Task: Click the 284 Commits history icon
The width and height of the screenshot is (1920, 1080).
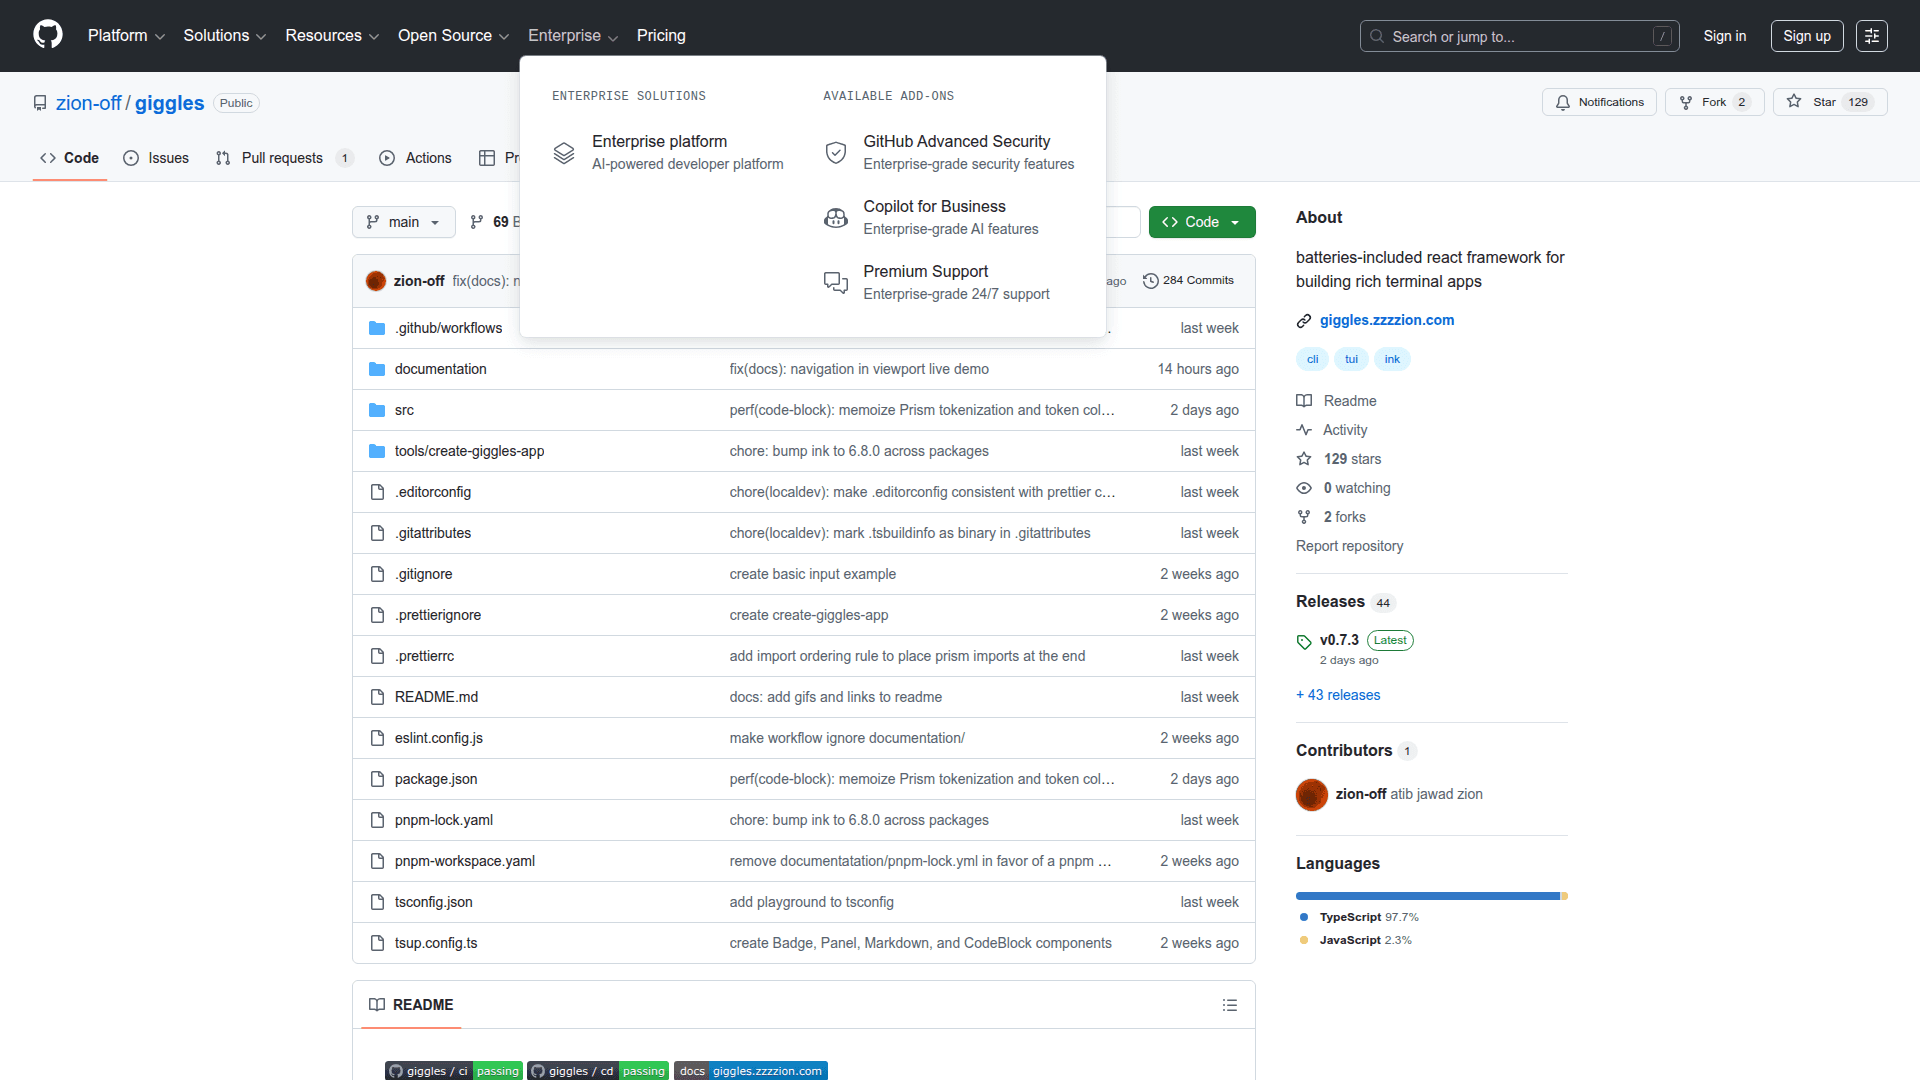Action: coord(1151,281)
